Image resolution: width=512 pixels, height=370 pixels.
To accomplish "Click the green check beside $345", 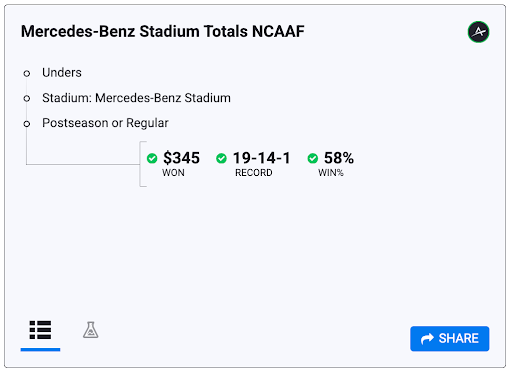I will (x=152, y=158).
